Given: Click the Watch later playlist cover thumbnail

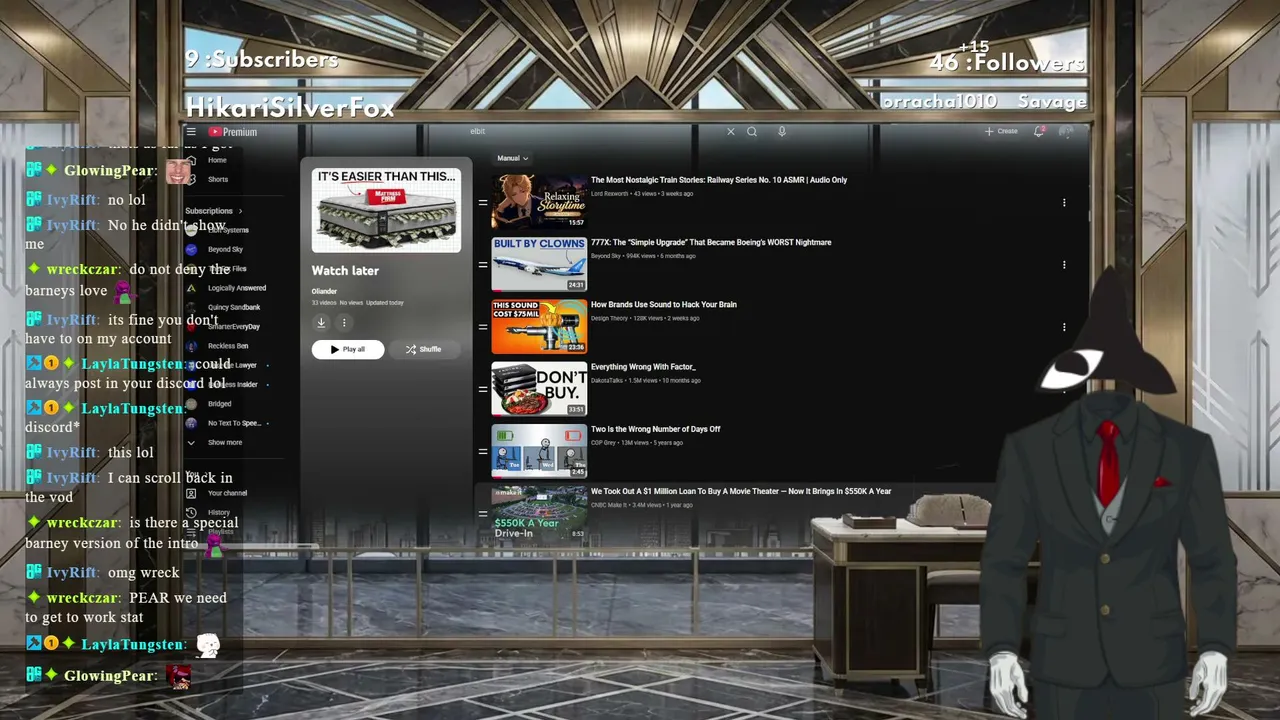Looking at the screenshot, I should 386,210.
